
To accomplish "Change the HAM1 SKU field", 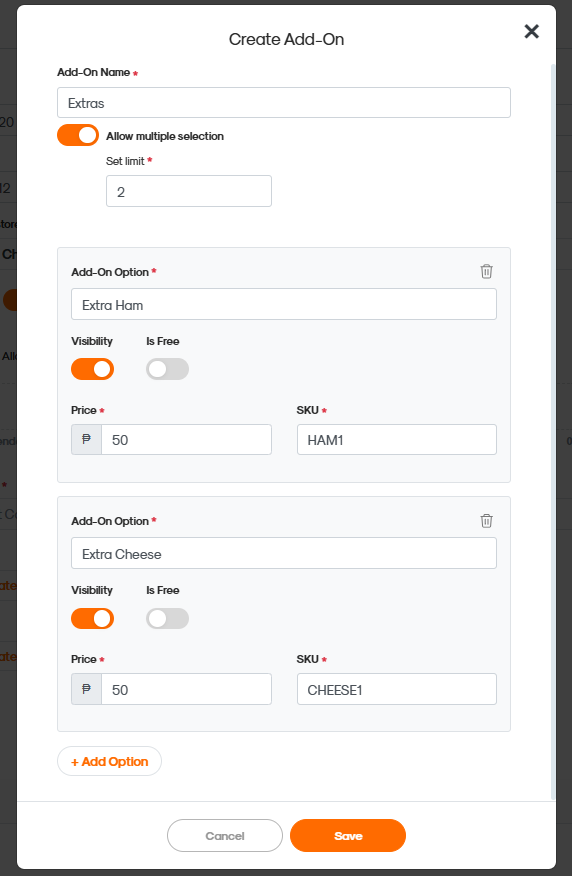I will pyautogui.click(x=397, y=440).
